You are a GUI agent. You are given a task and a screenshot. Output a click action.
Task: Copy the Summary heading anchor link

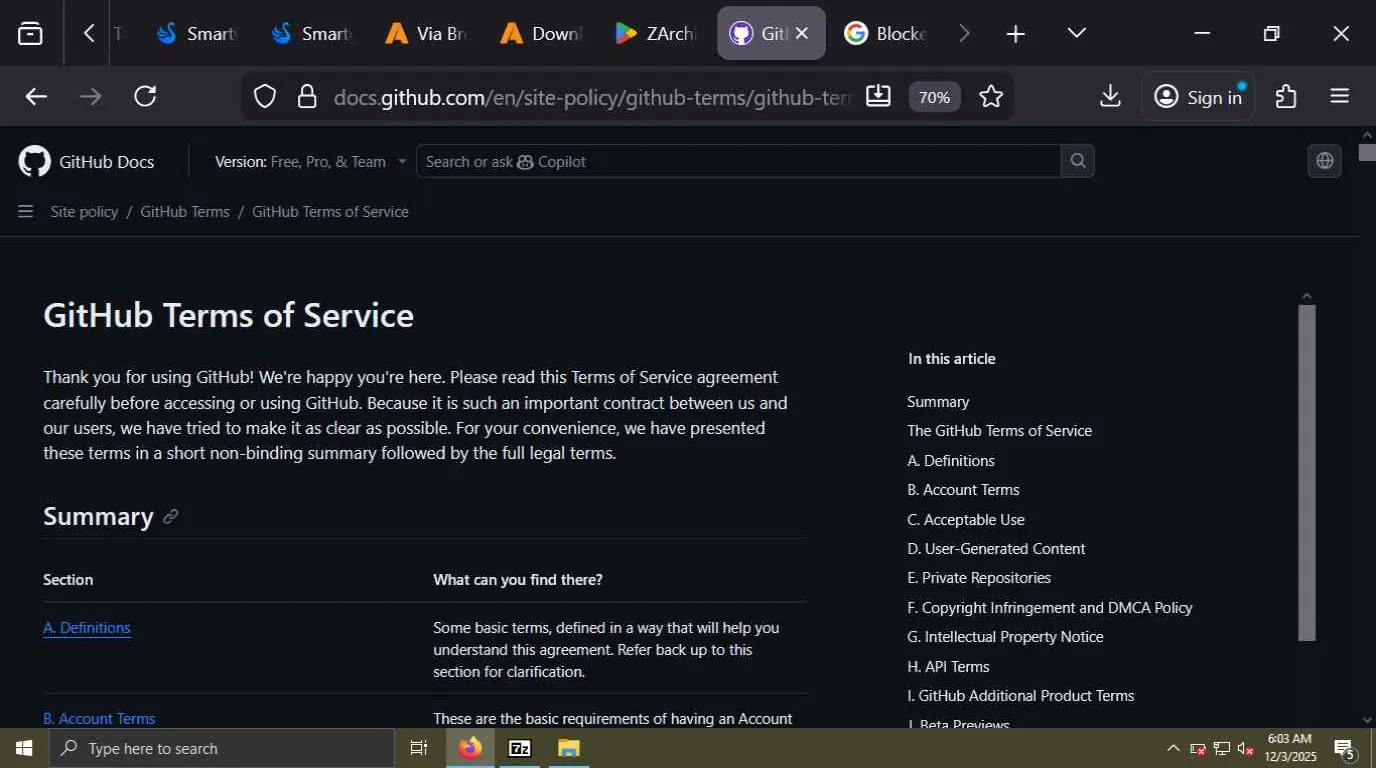[x=170, y=517]
